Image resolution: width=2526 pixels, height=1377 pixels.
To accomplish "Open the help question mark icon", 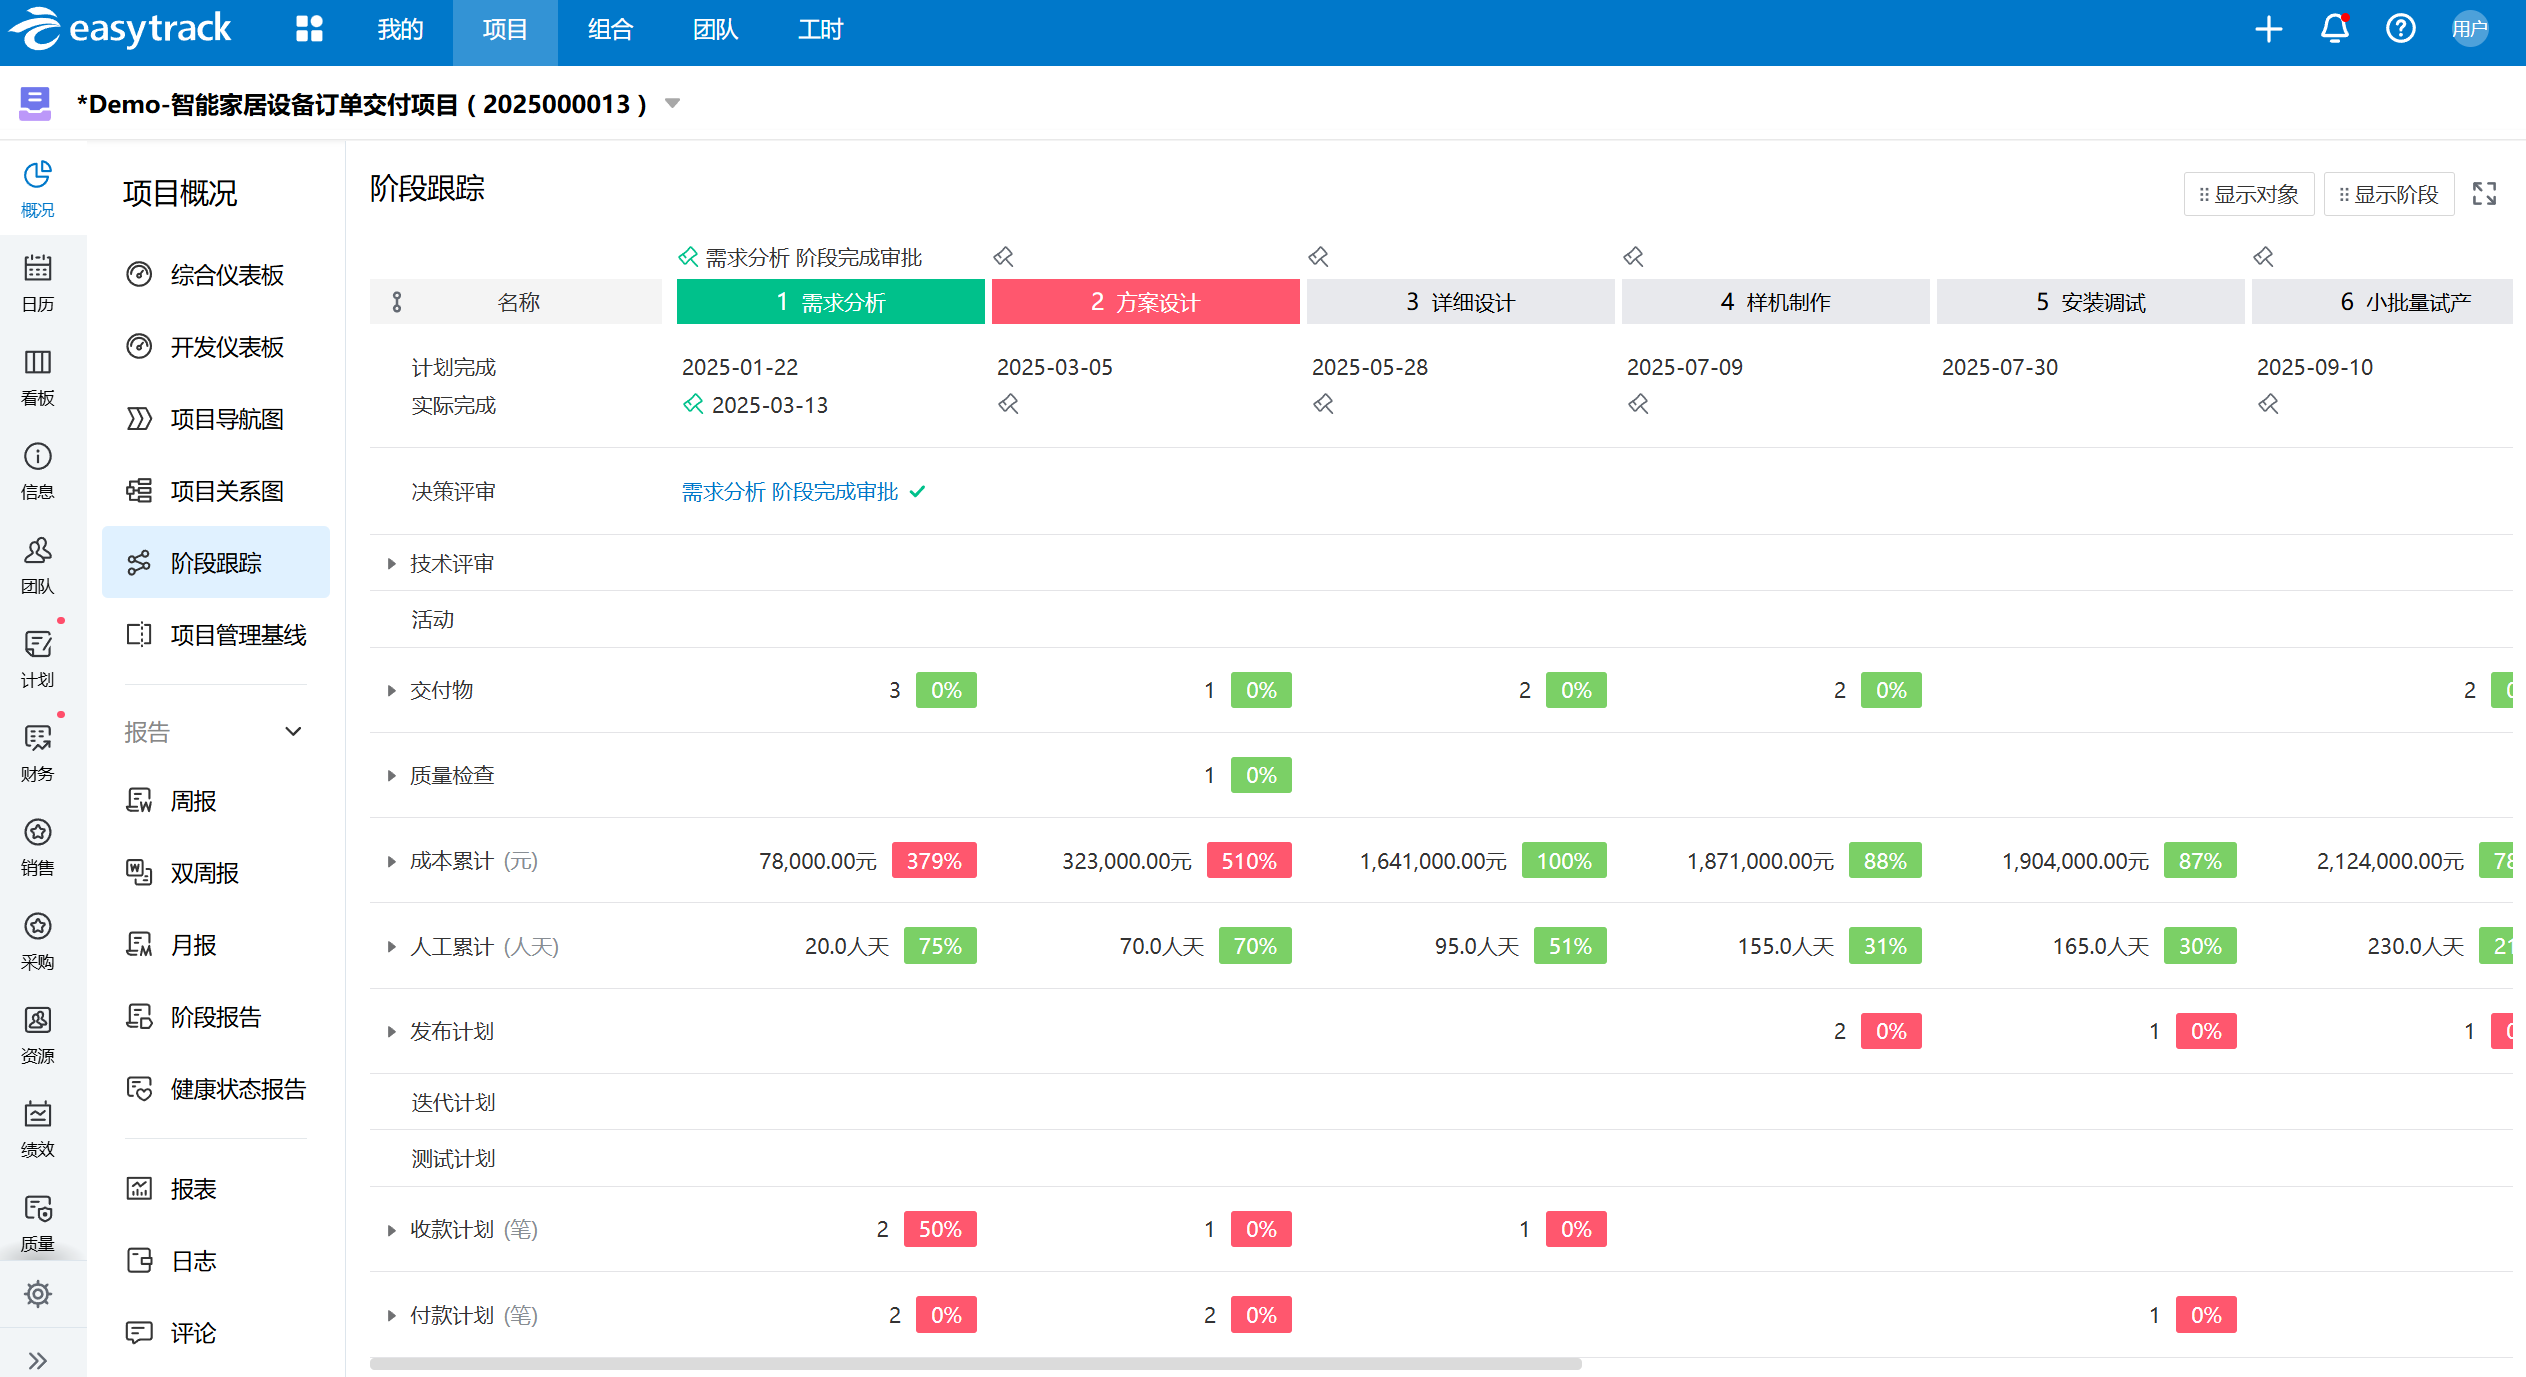I will pos(2400,29).
